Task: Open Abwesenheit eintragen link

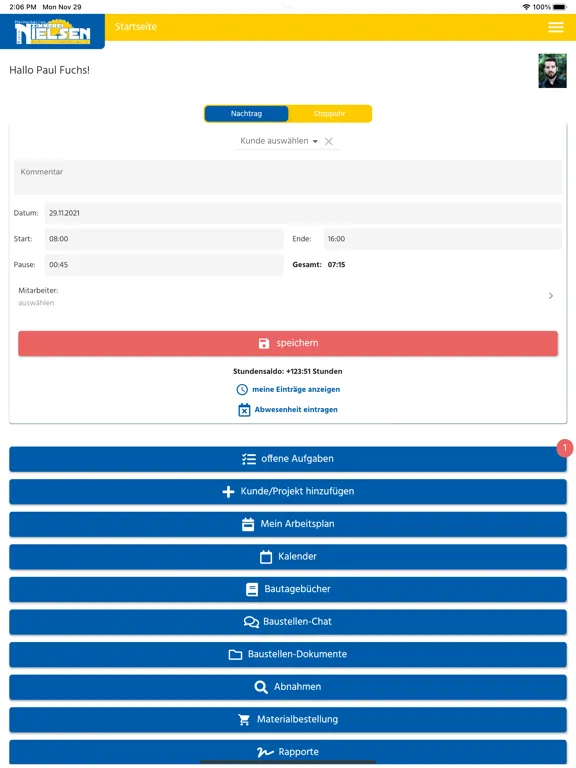Action: pyautogui.click(x=296, y=409)
